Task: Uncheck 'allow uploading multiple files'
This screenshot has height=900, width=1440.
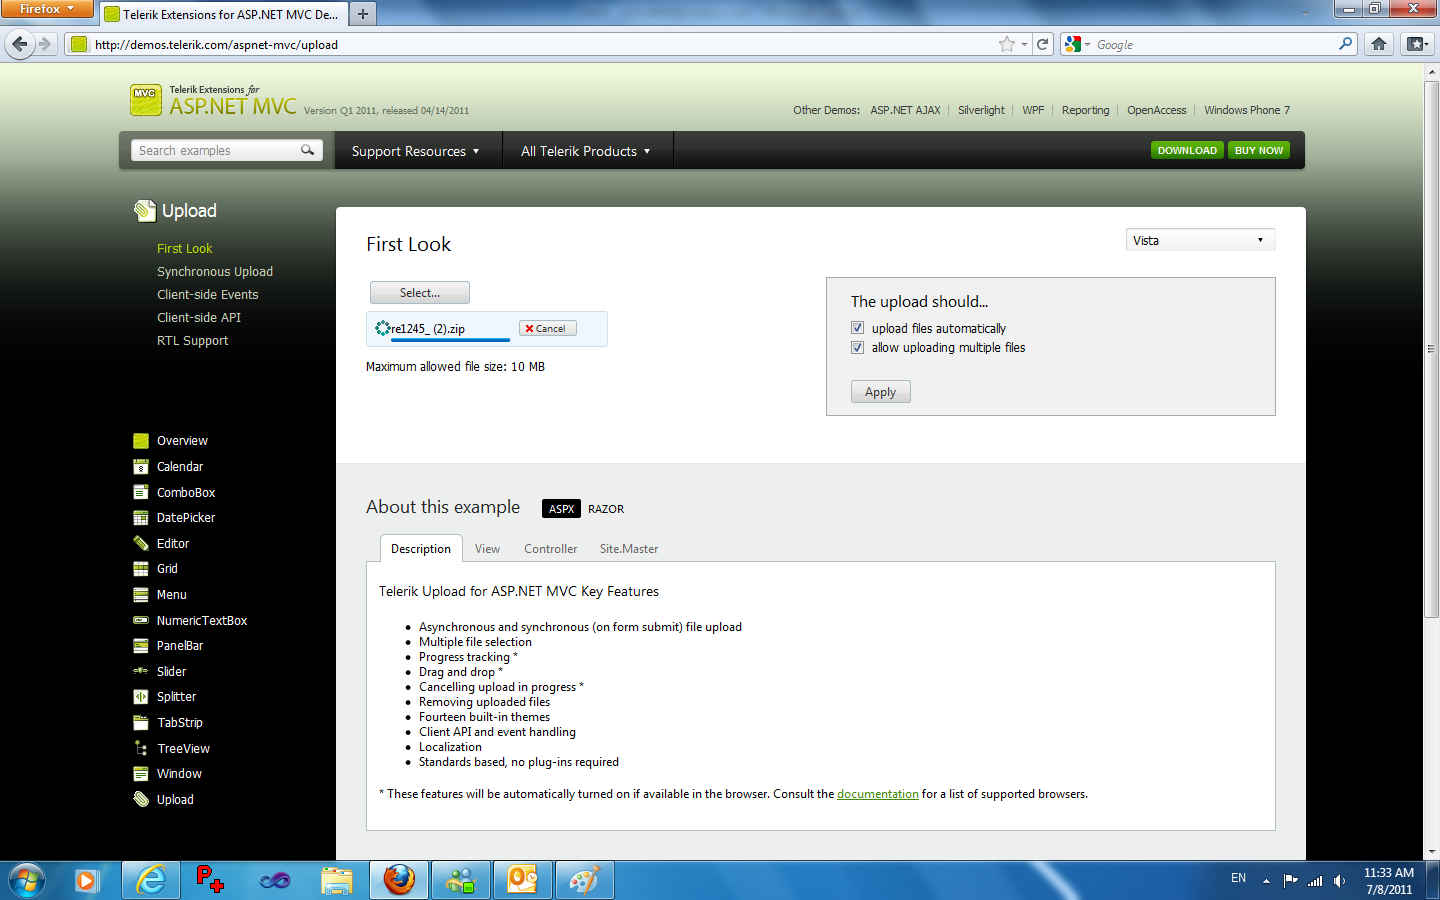Action: pos(857,347)
